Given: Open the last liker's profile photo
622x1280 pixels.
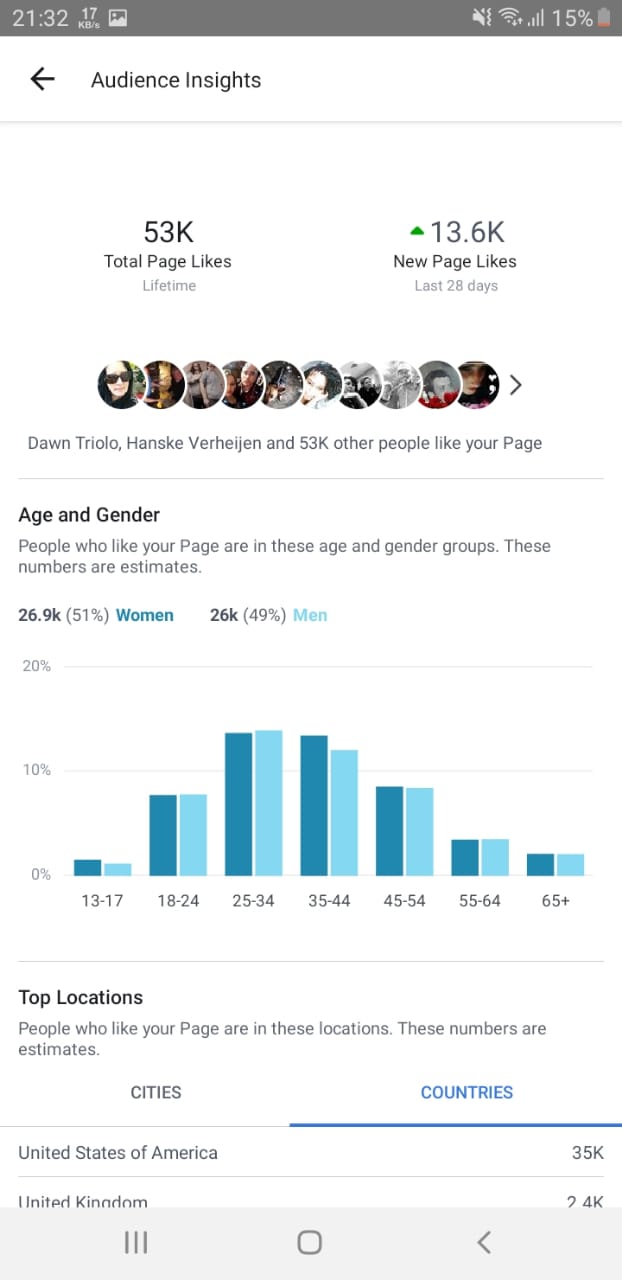Looking at the screenshot, I should tap(477, 385).
